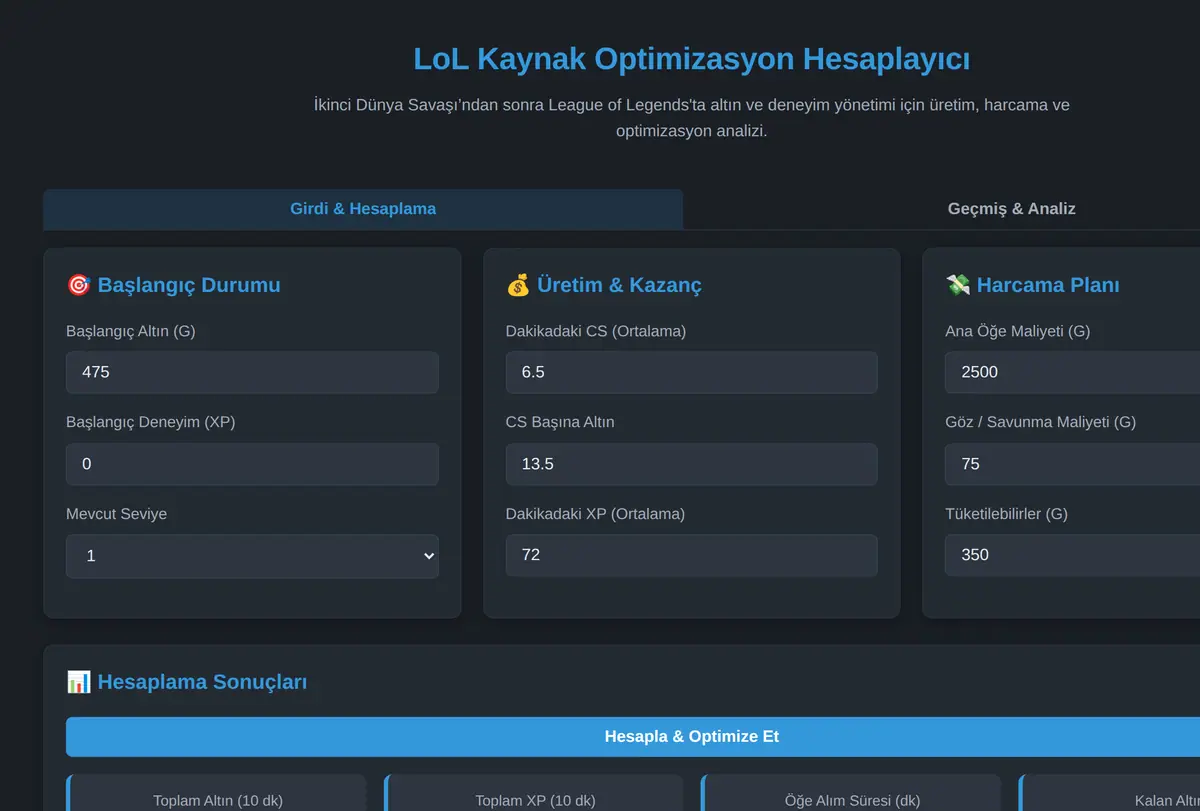
Task: Click the Mevcut Seviye label
Action: click(x=116, y=514)
